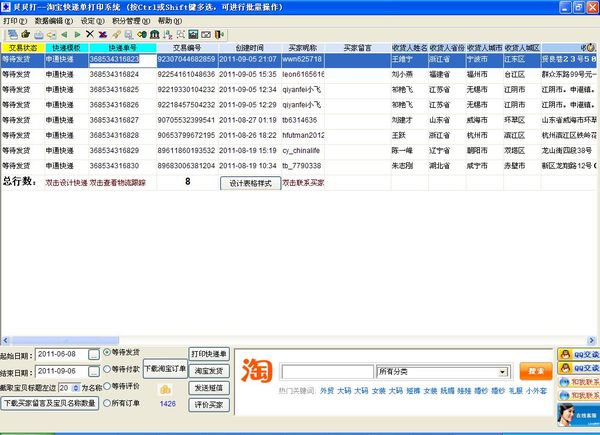Click the 短裤 hot keyword link

coord(413,391)
